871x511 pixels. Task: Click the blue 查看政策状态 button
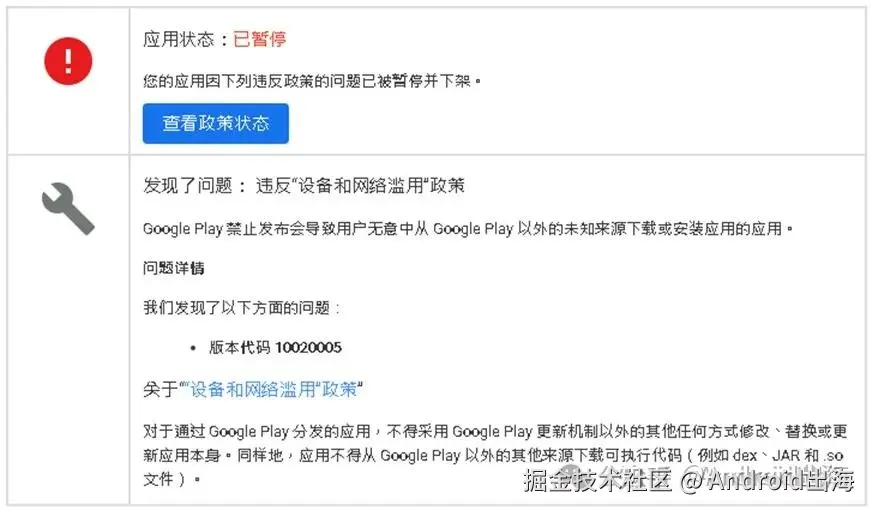216,123
